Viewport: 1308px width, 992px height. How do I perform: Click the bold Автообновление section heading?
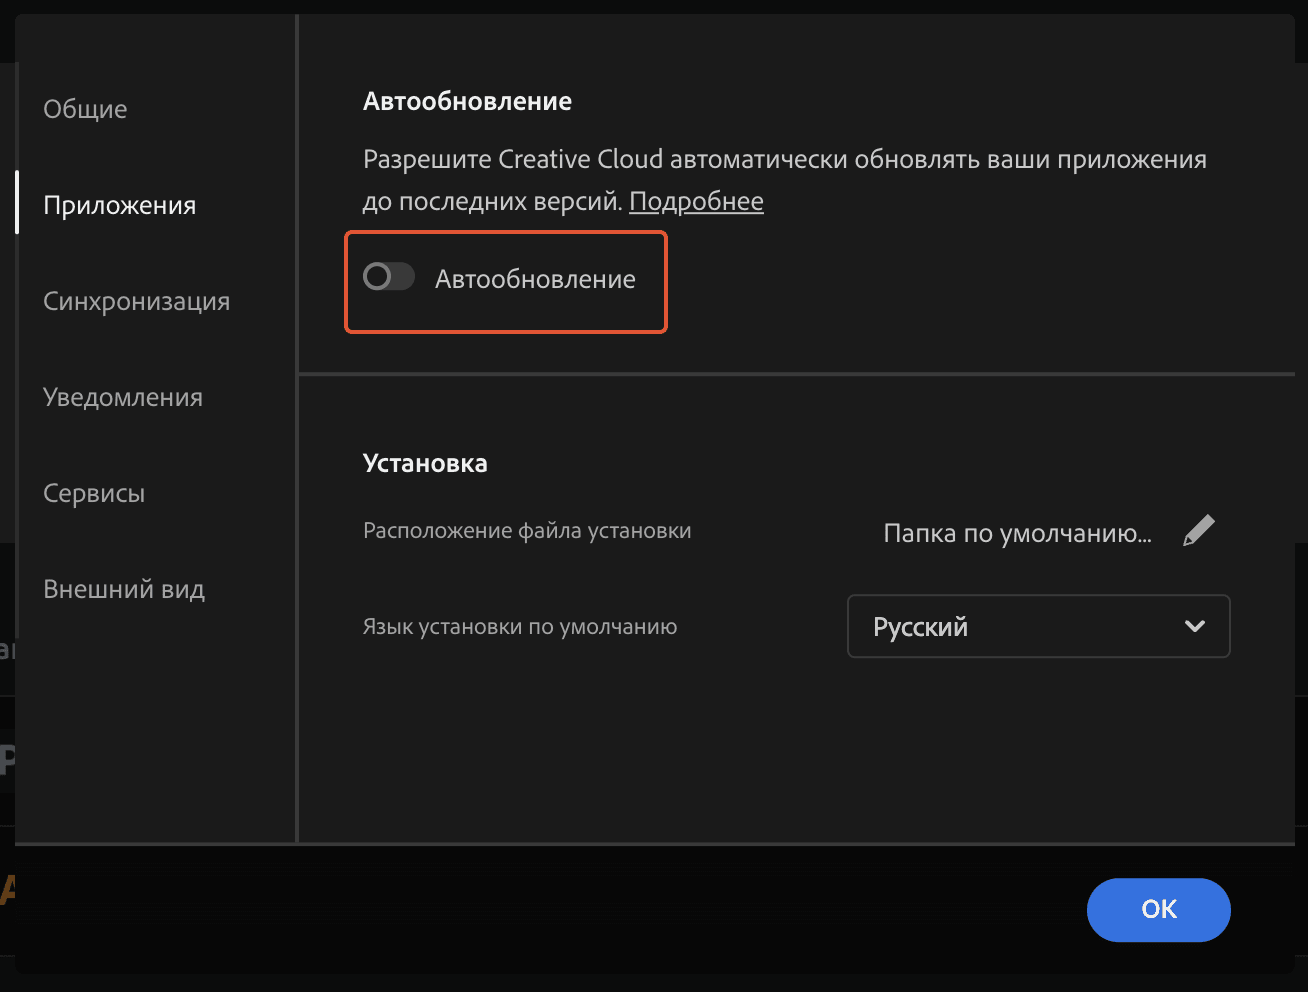click(467, 101)
